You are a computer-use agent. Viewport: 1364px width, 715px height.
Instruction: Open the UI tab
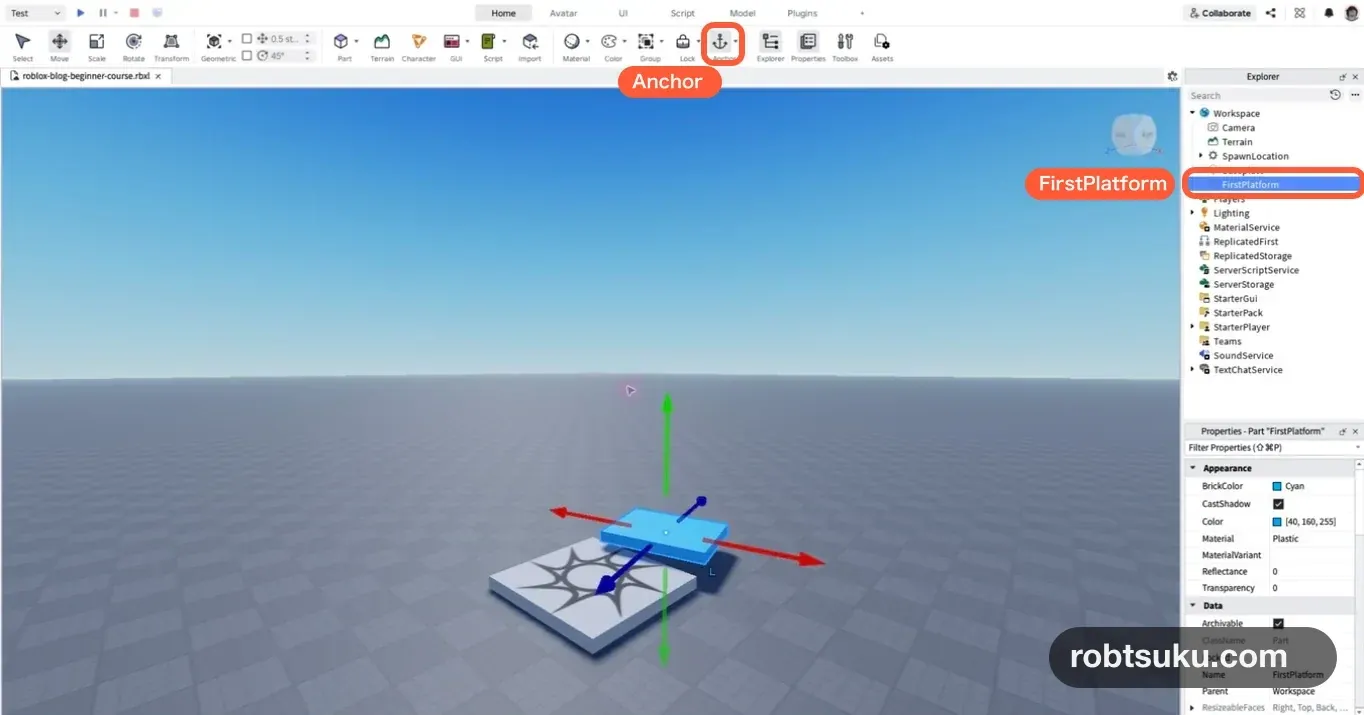click(623, 13)
